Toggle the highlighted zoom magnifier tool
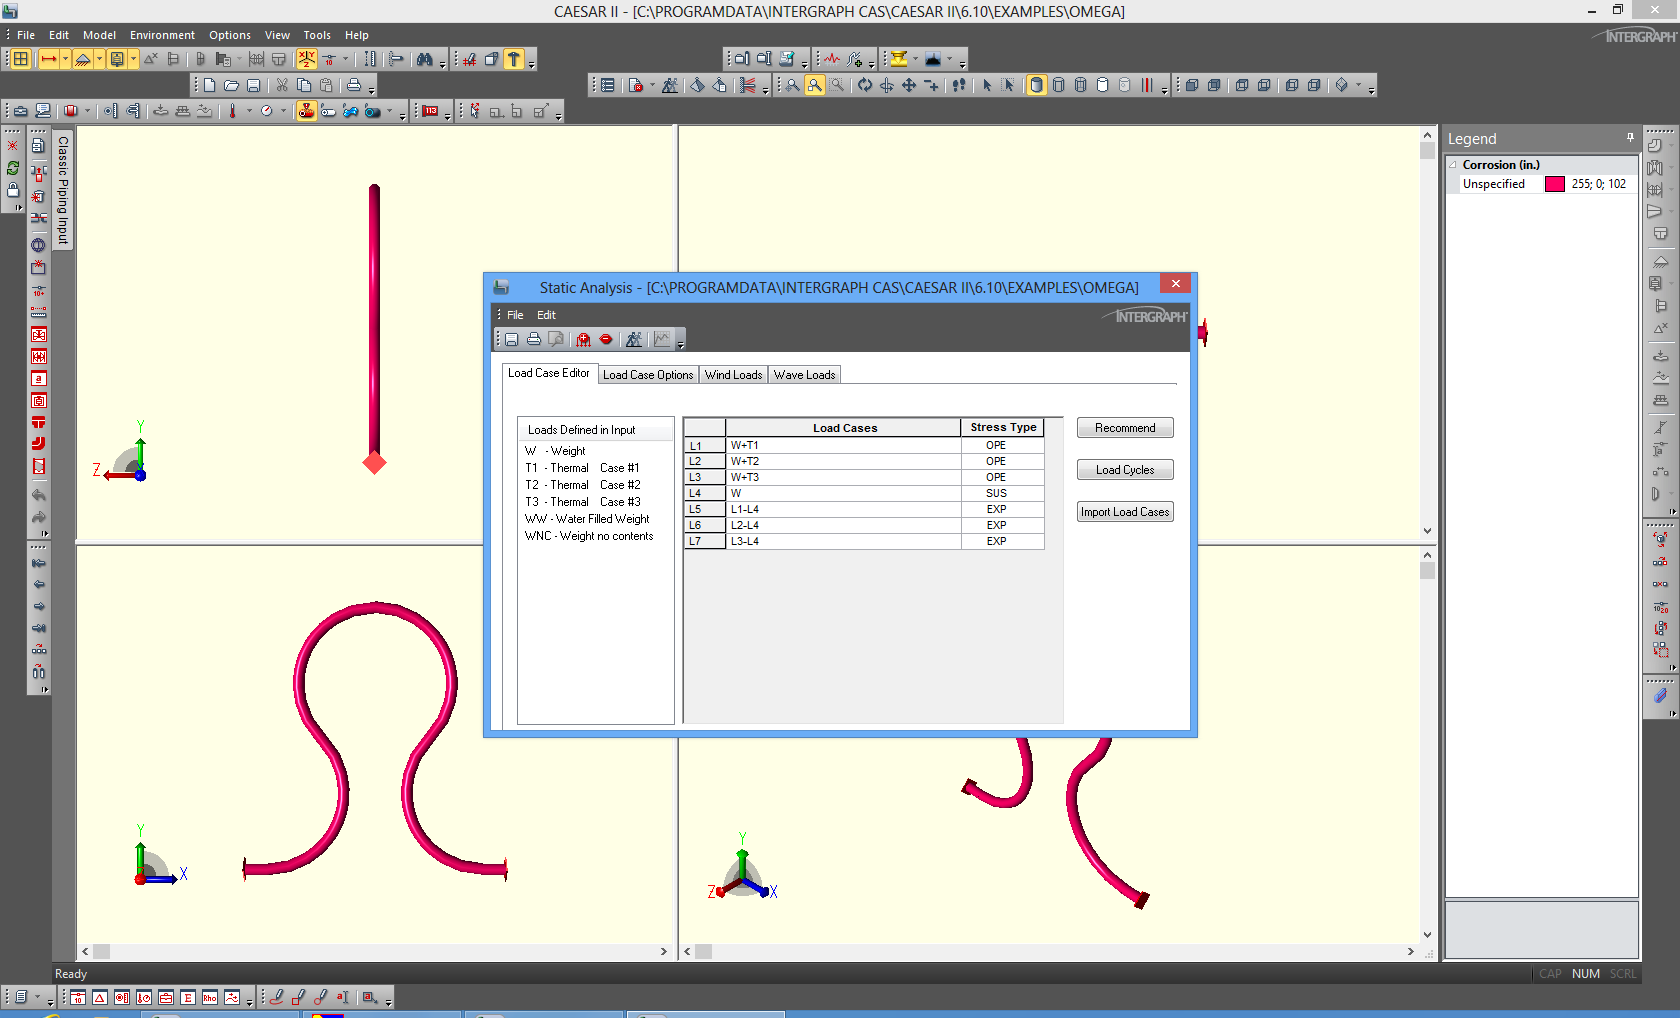This screenshot has width=1680, height=1018. 815,85
